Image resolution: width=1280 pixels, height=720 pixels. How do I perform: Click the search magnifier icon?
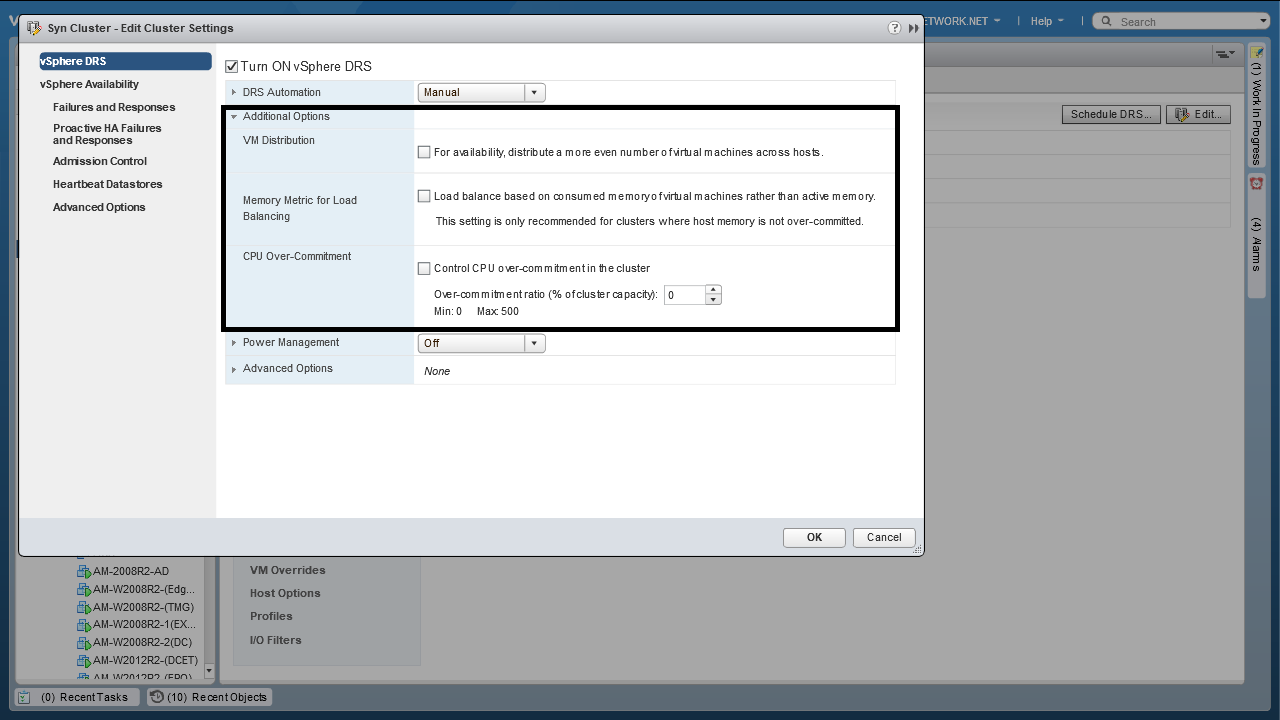[1105, 21]
